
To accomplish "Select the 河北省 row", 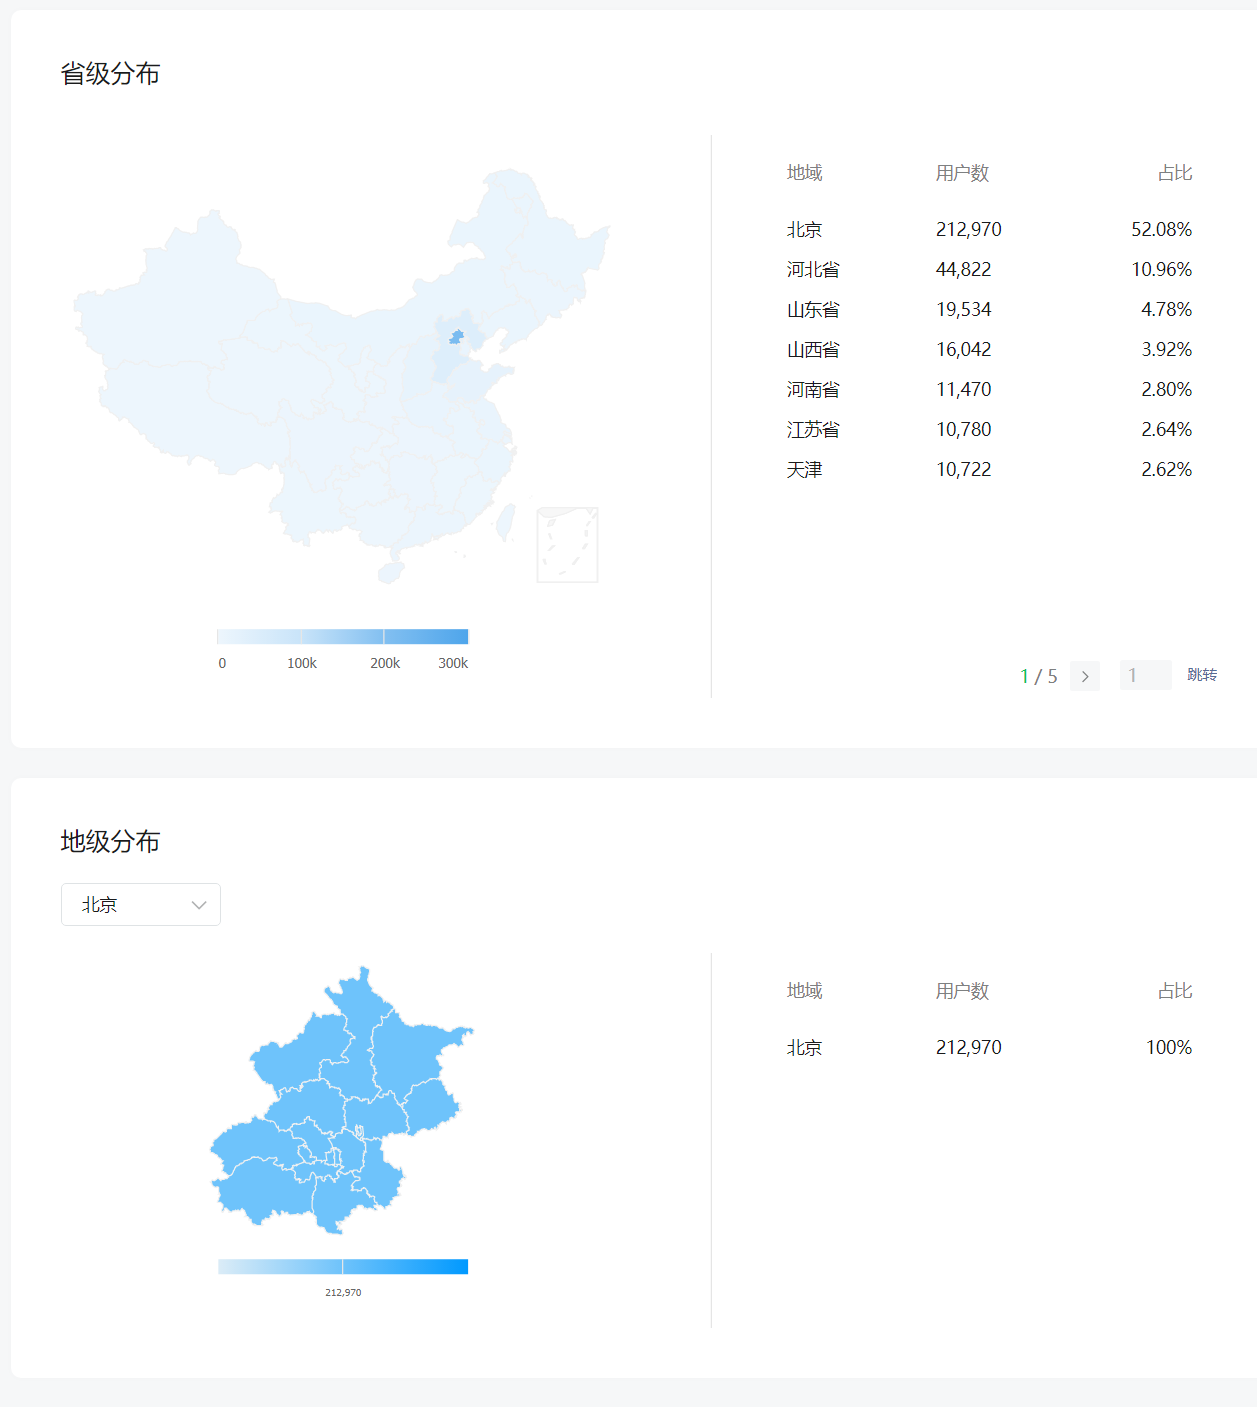I will [x=989, y=269].
